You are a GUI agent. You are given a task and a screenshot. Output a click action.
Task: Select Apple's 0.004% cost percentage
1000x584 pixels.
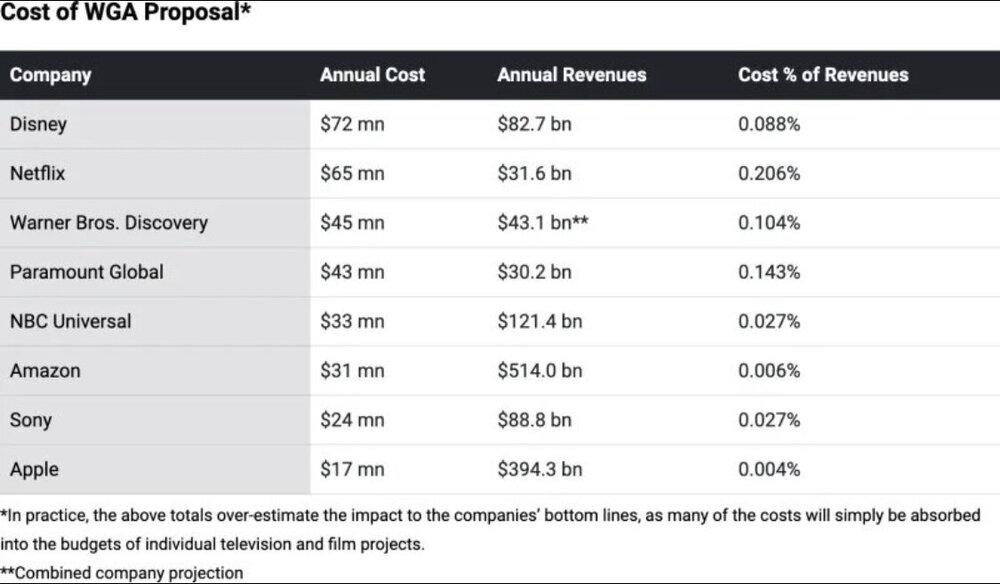tap(769, 469)
